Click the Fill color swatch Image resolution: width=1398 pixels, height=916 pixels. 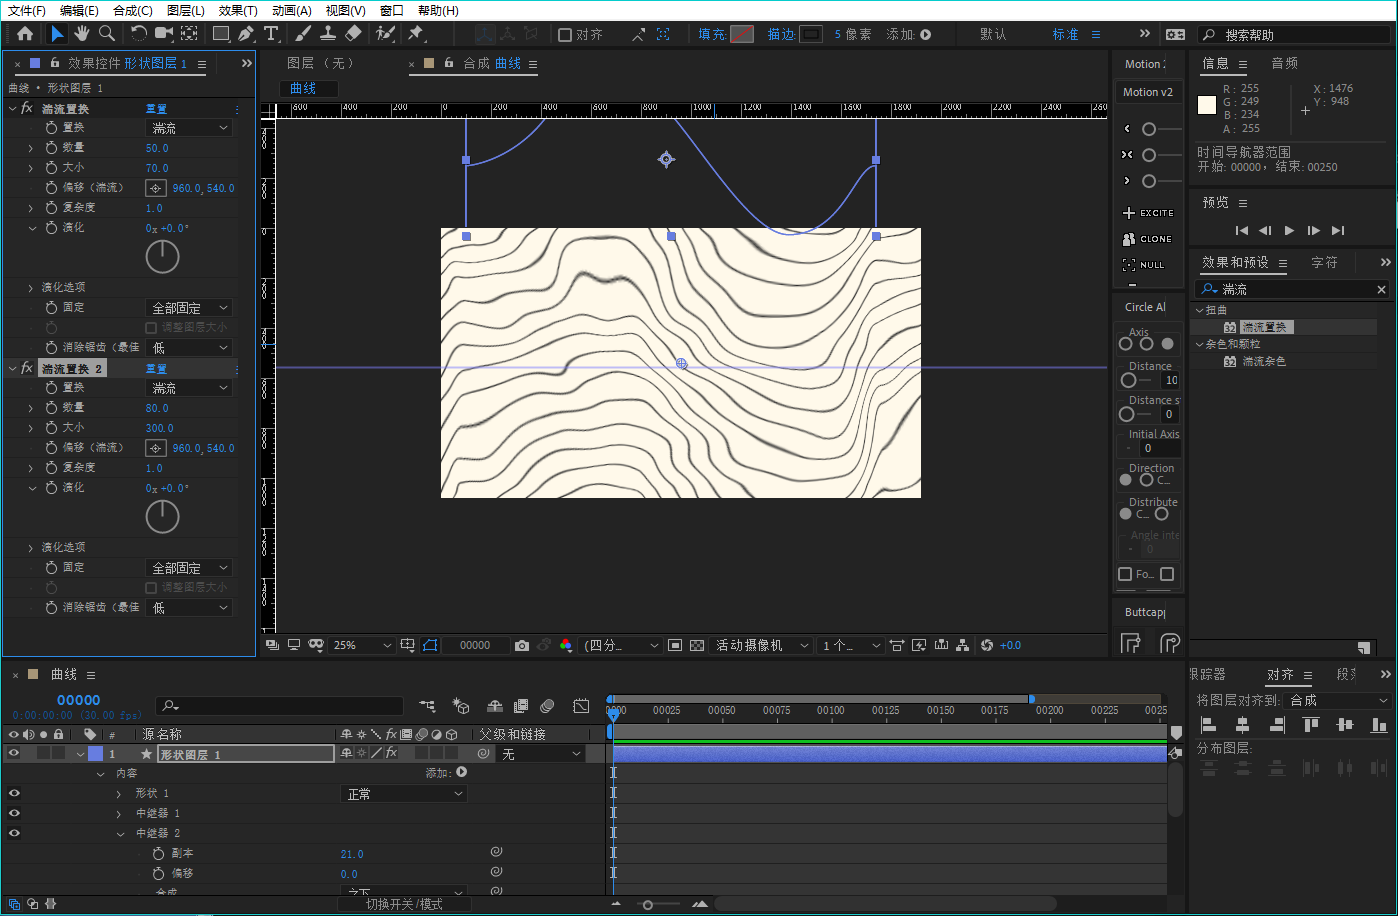[x=741, y=34]
